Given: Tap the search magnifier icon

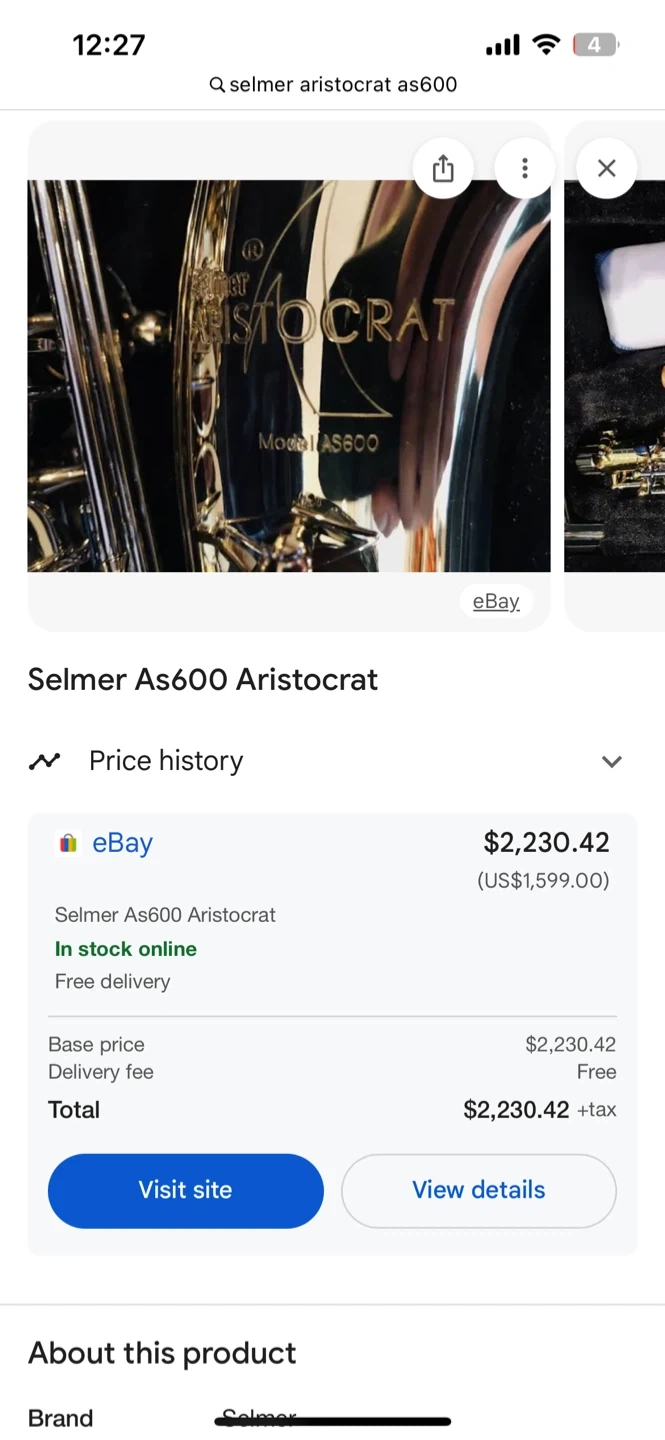Looking at the screenshot, I should click(x=217, y=85).
